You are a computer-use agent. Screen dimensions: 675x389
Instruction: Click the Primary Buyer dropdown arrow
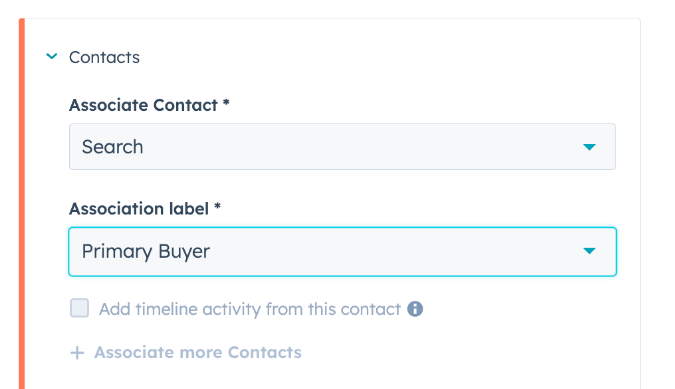point(589,251)
